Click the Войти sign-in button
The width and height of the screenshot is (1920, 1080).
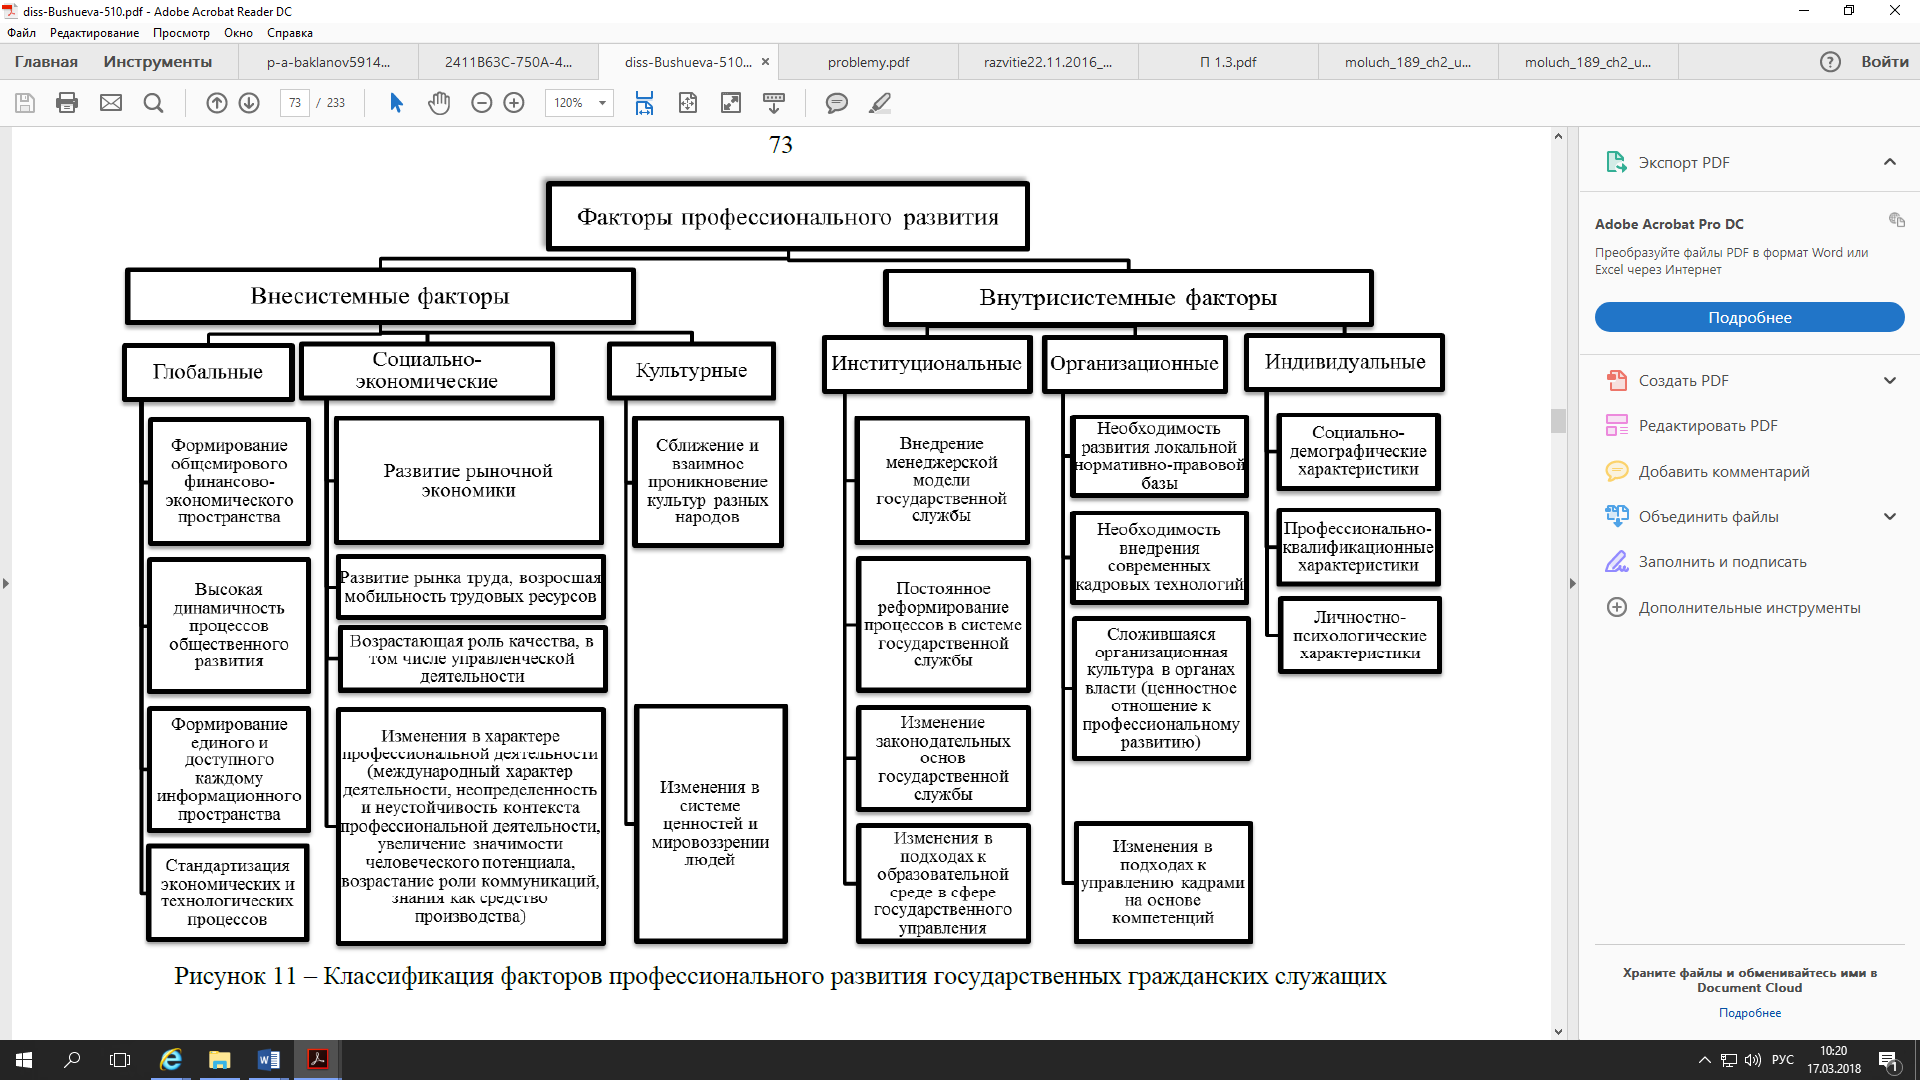(1884, 62)
